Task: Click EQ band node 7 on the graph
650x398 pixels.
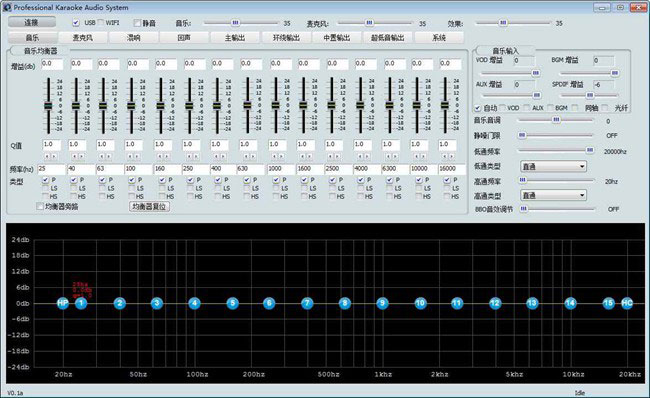Action: pos(307,303)
